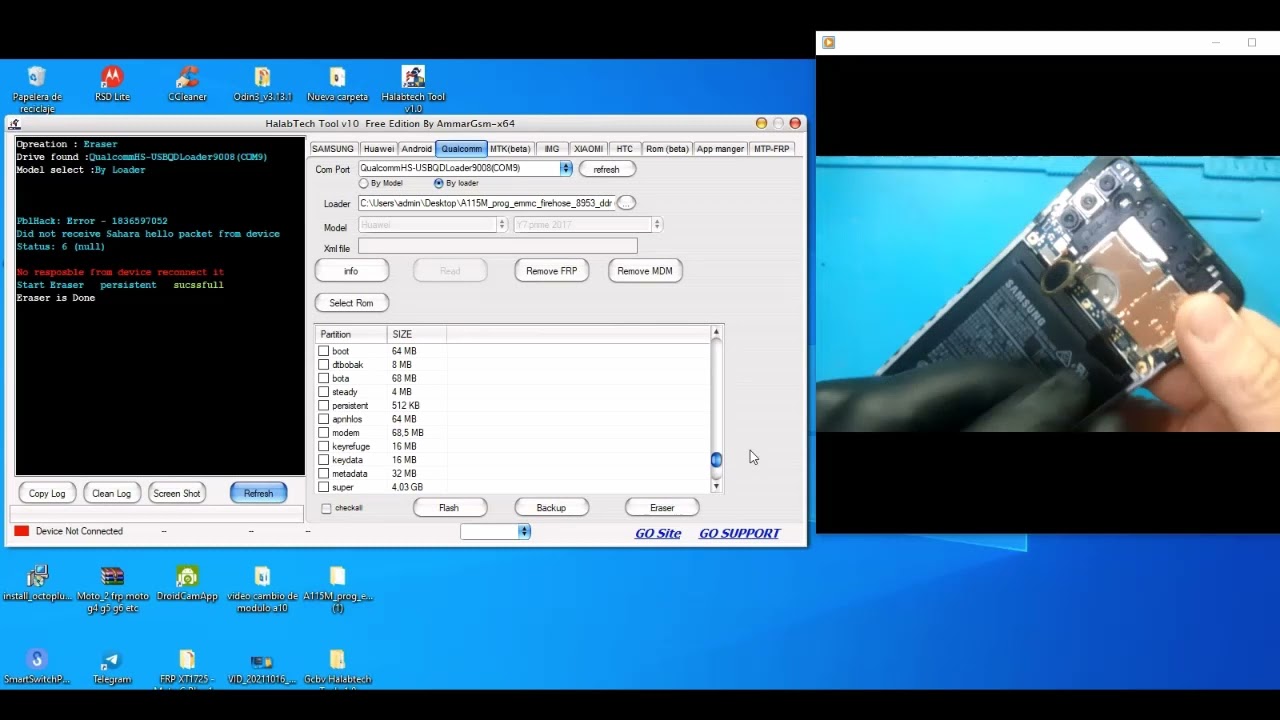Viewport: 1280px width, 720px height.
Task: Switch to the Huawei tab
Action: 378,149
